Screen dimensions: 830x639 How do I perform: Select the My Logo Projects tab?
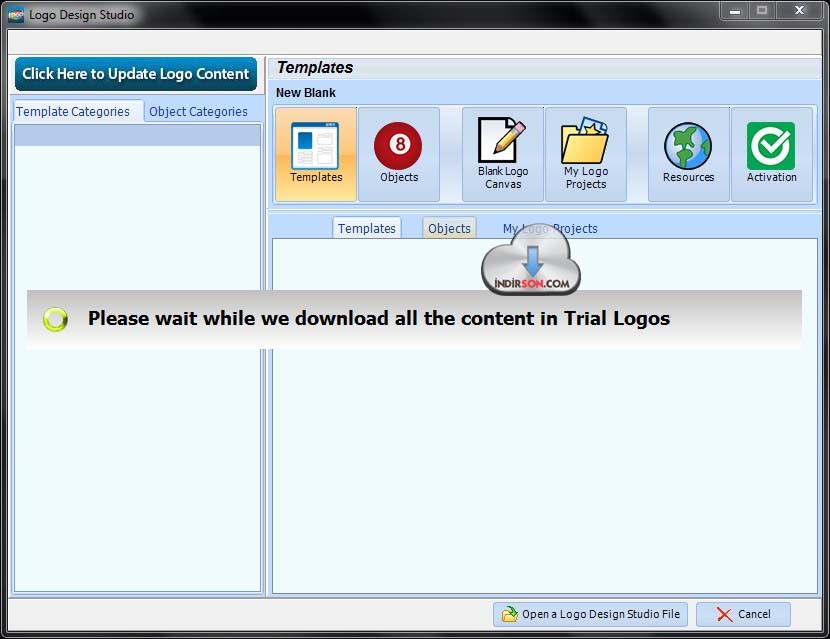click(x=550, y=229)
